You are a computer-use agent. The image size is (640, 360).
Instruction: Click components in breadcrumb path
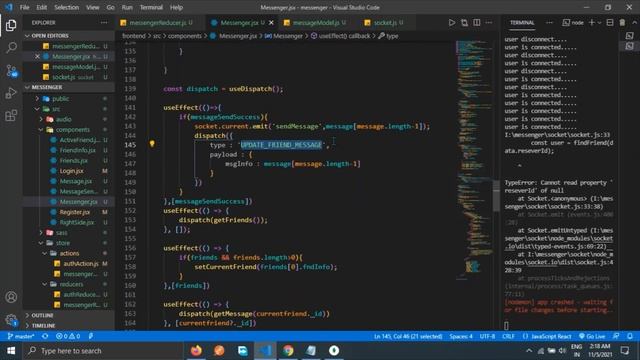click(184, 36)
